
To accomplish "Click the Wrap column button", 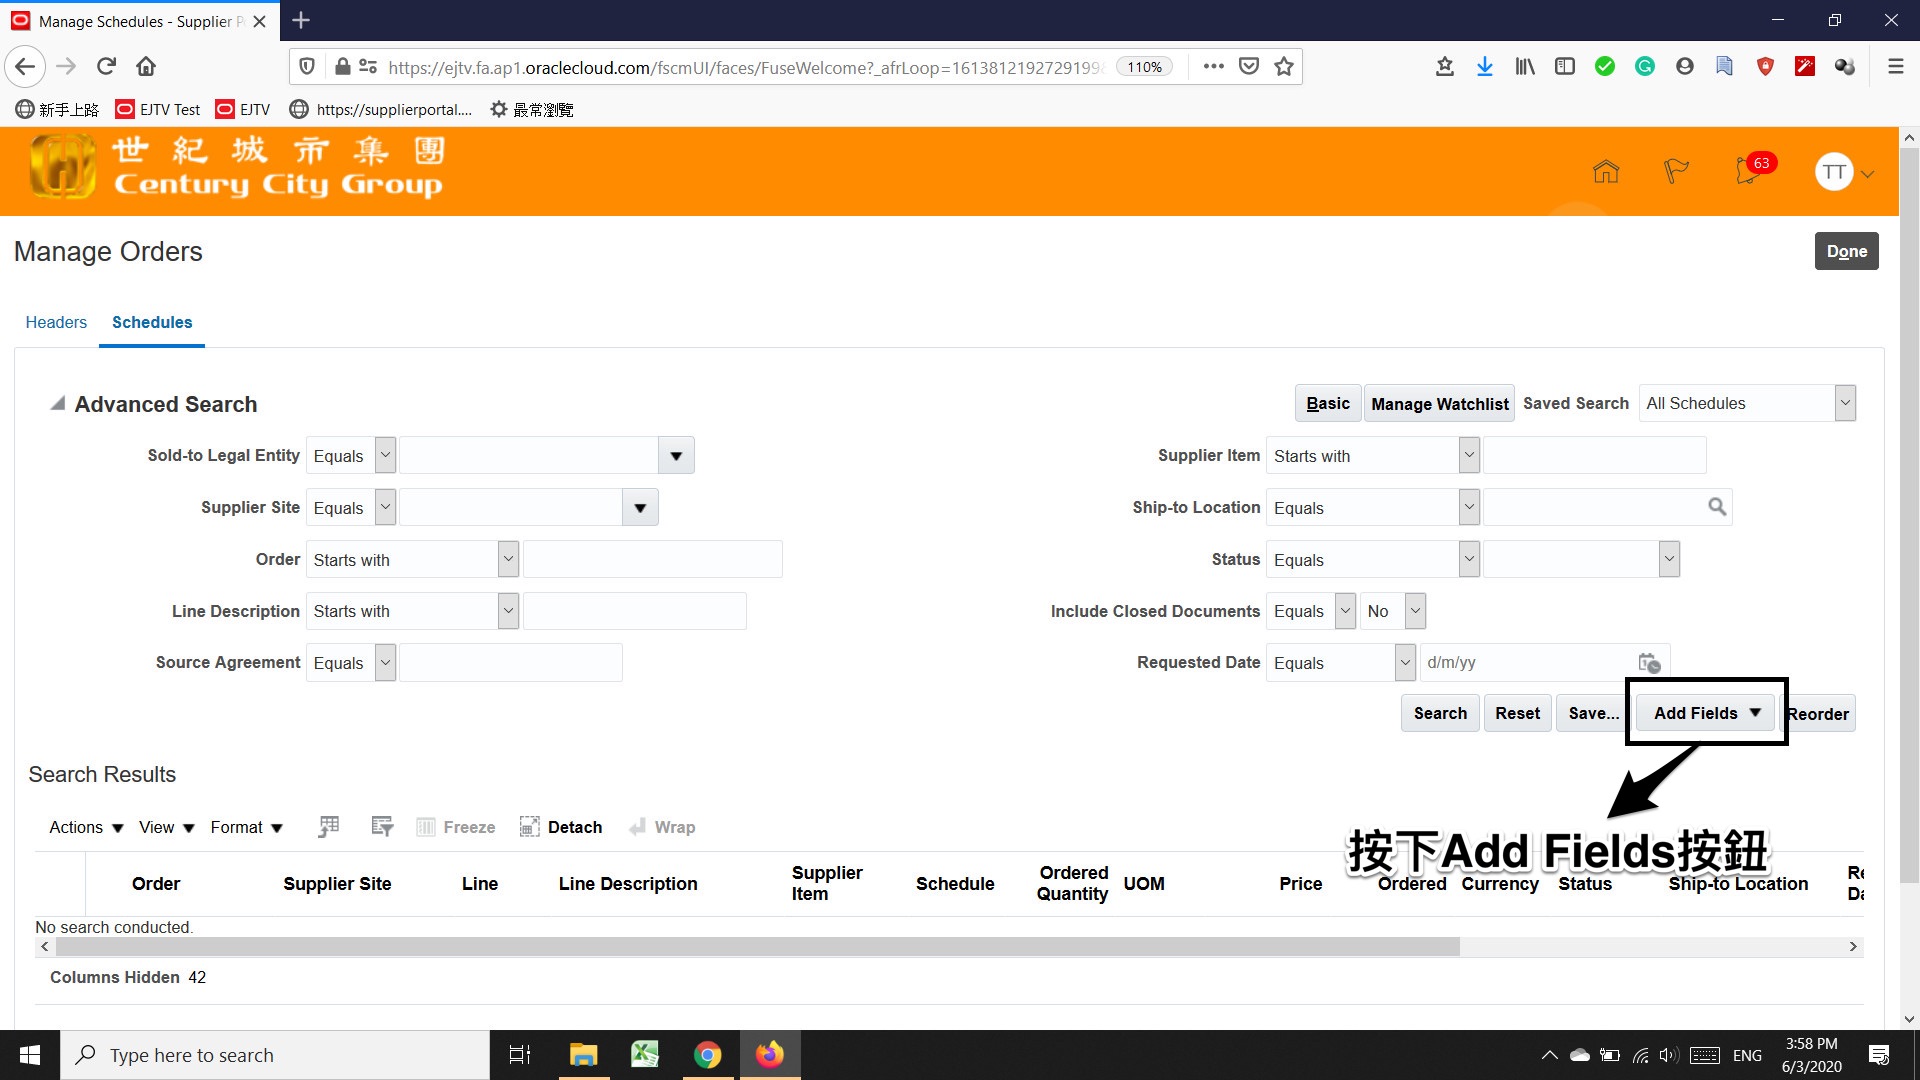I will tap(662, 827).
